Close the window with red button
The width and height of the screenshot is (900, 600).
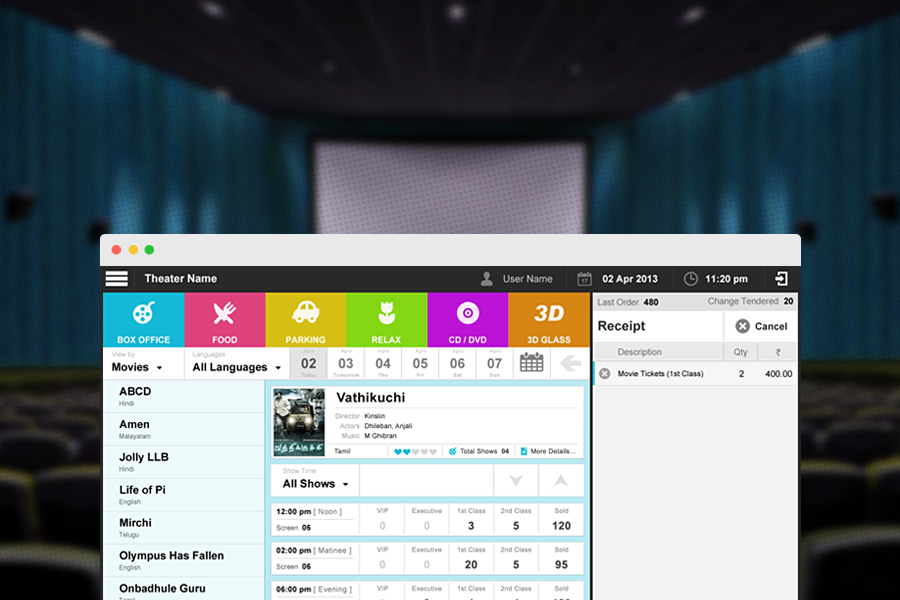tap(117, 250)
